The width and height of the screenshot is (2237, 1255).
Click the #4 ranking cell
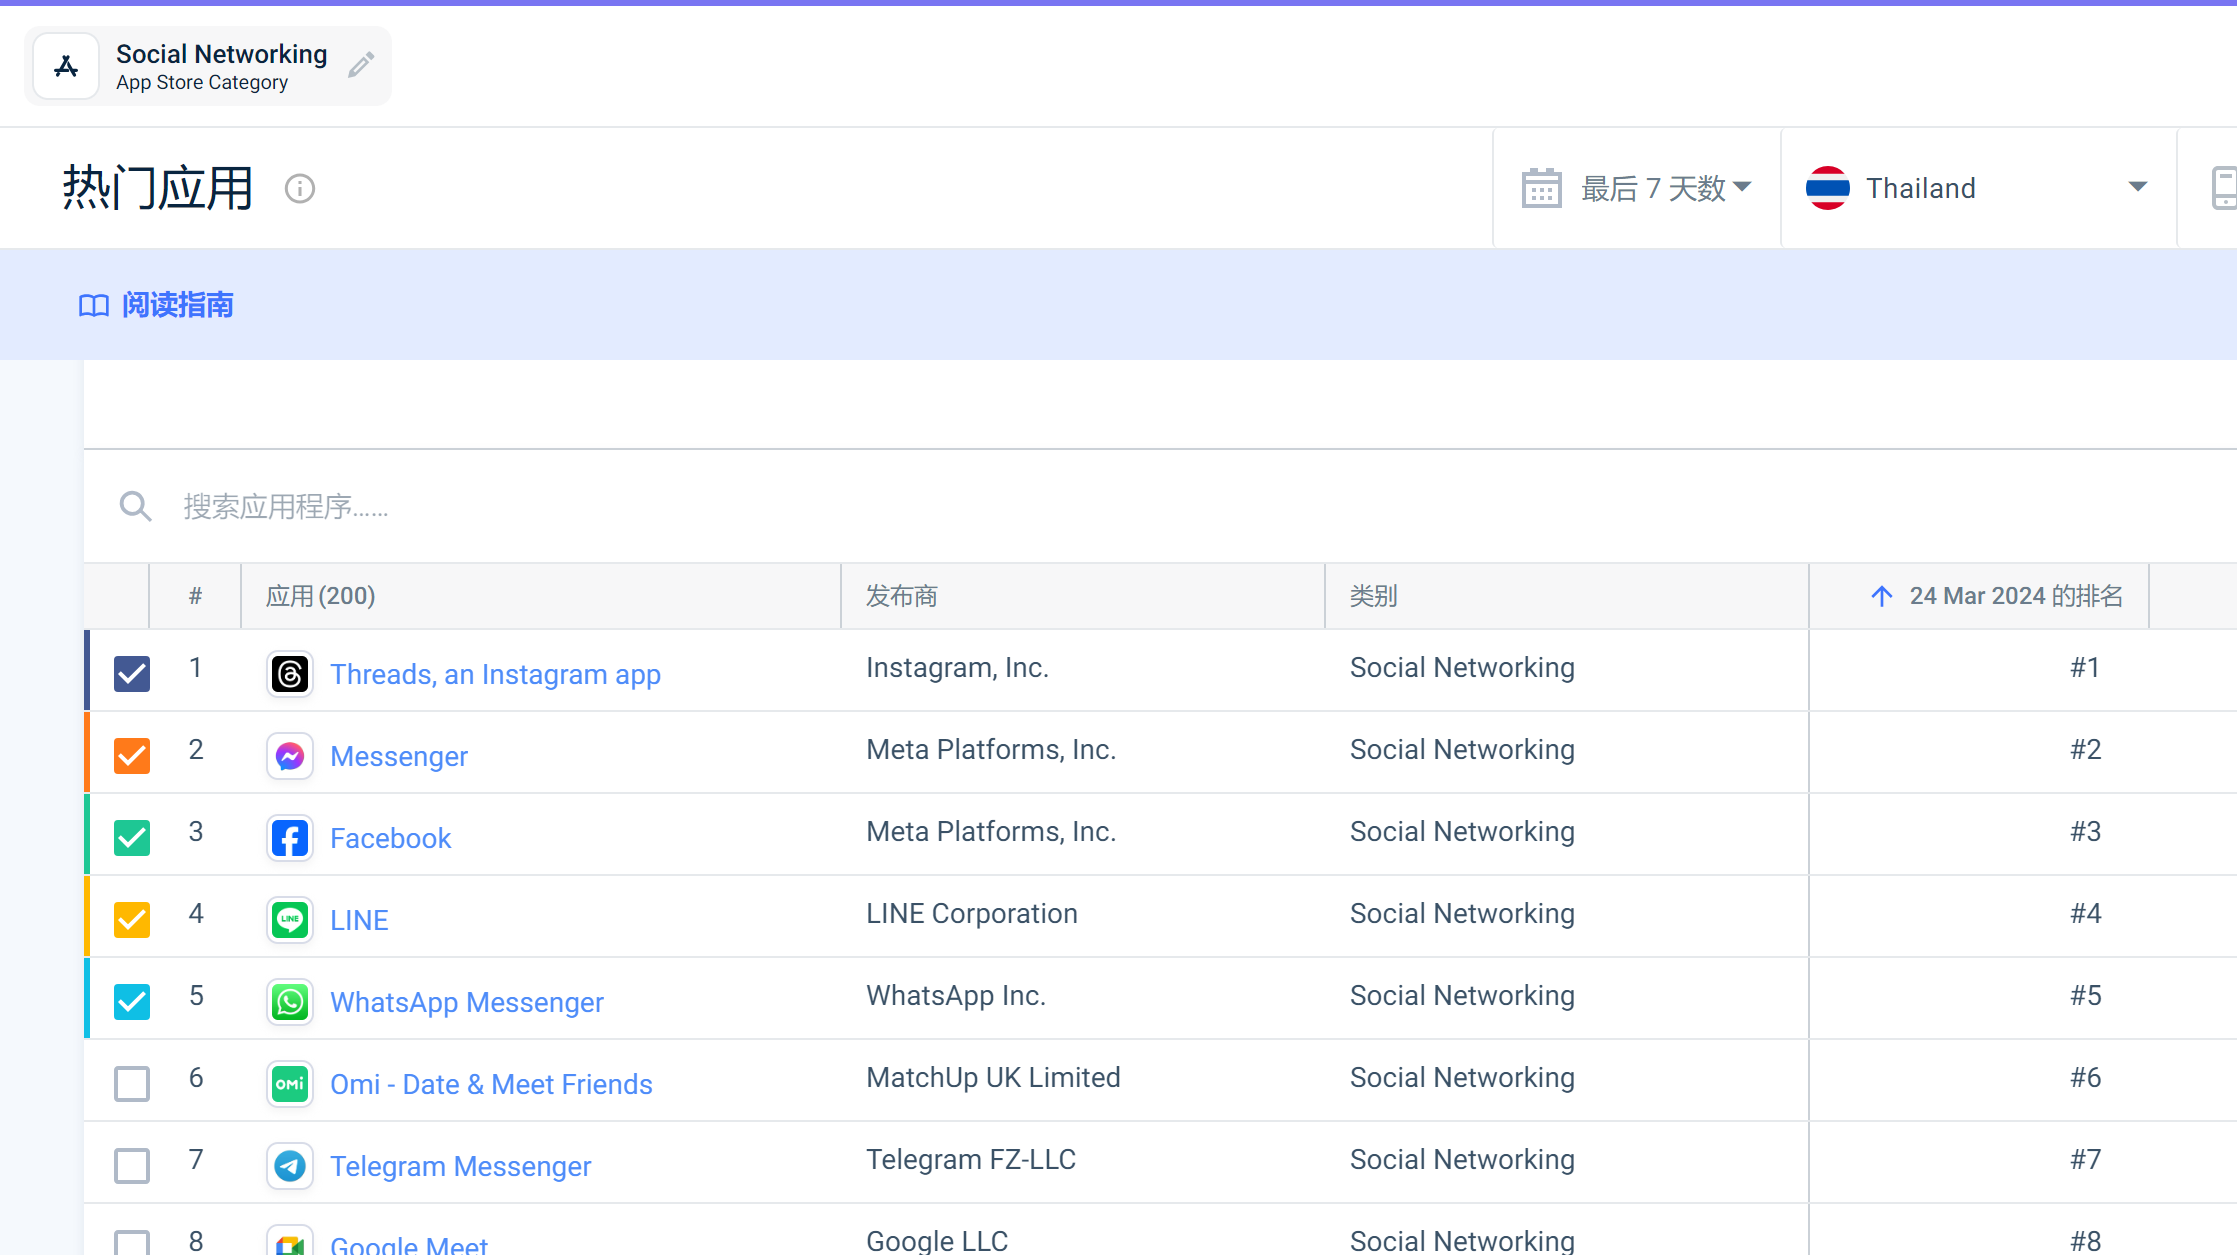[2085, 914]
